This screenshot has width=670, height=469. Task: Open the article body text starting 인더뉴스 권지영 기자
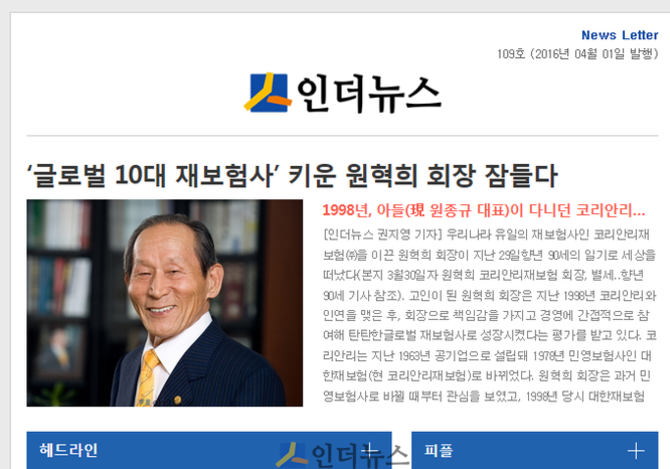click(490, 316)
